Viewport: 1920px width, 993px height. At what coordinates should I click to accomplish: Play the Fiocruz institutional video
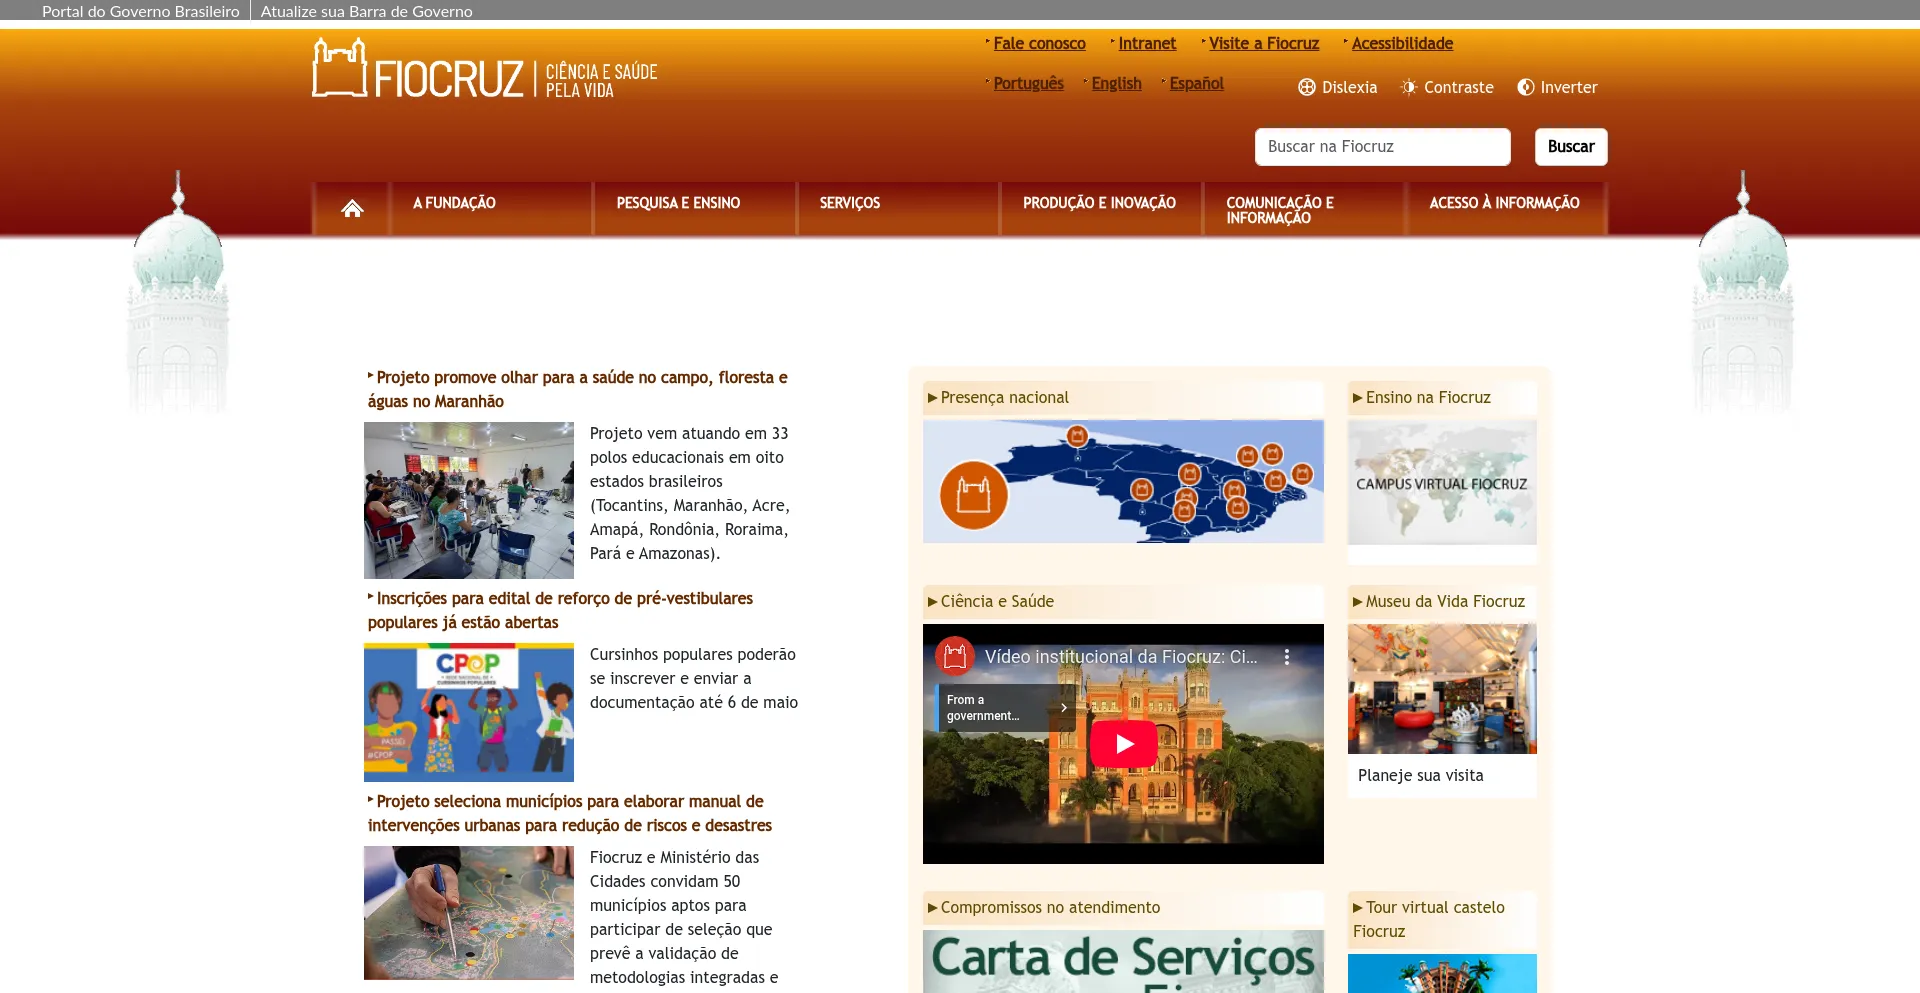pos(1123,744)
